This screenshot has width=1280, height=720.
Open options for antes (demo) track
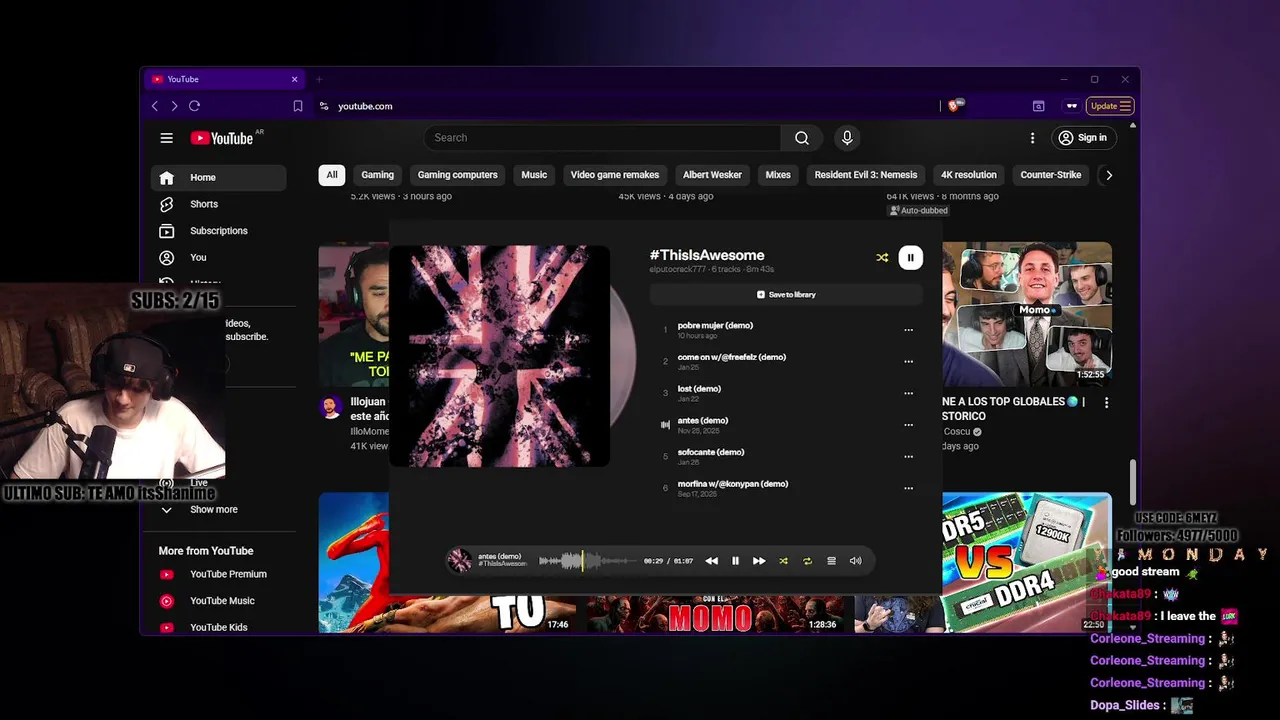click(908, 425)
